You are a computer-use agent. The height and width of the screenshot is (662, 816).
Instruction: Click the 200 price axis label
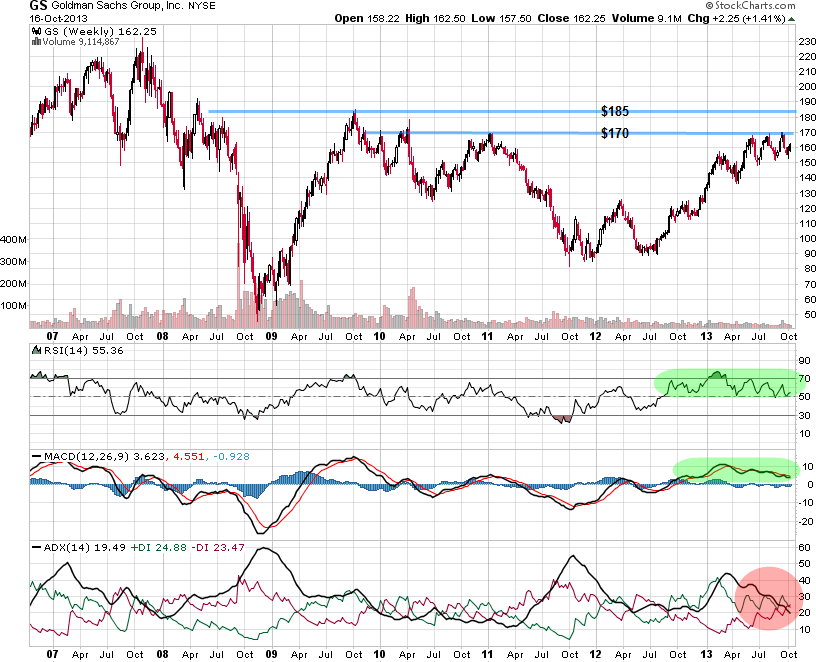click(807, 87)
